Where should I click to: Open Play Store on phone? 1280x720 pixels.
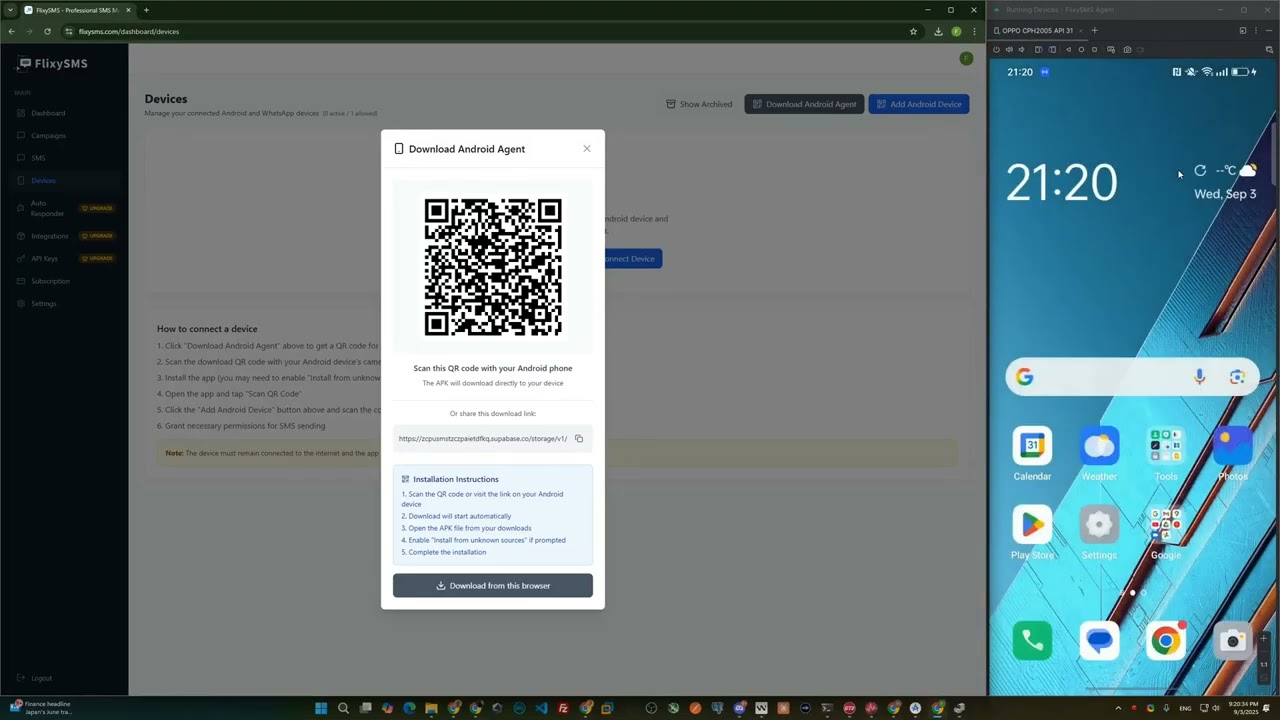[x=1032, y=533]
